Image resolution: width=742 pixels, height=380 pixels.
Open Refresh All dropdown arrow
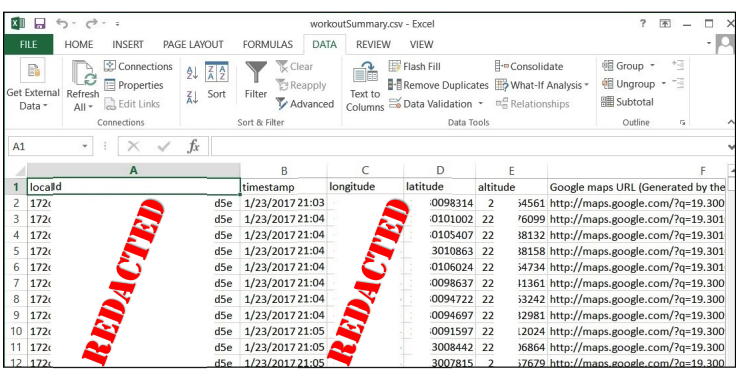90,107
